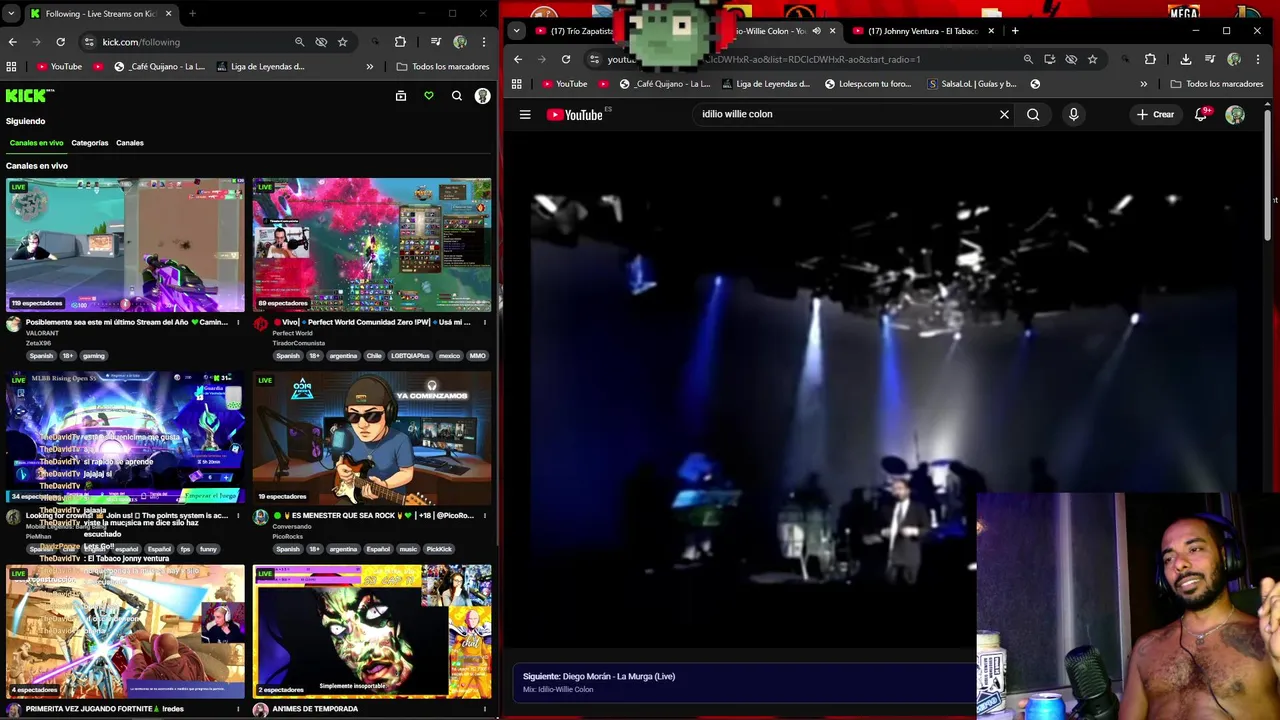Open the green heart following icon on Kick

429,96
